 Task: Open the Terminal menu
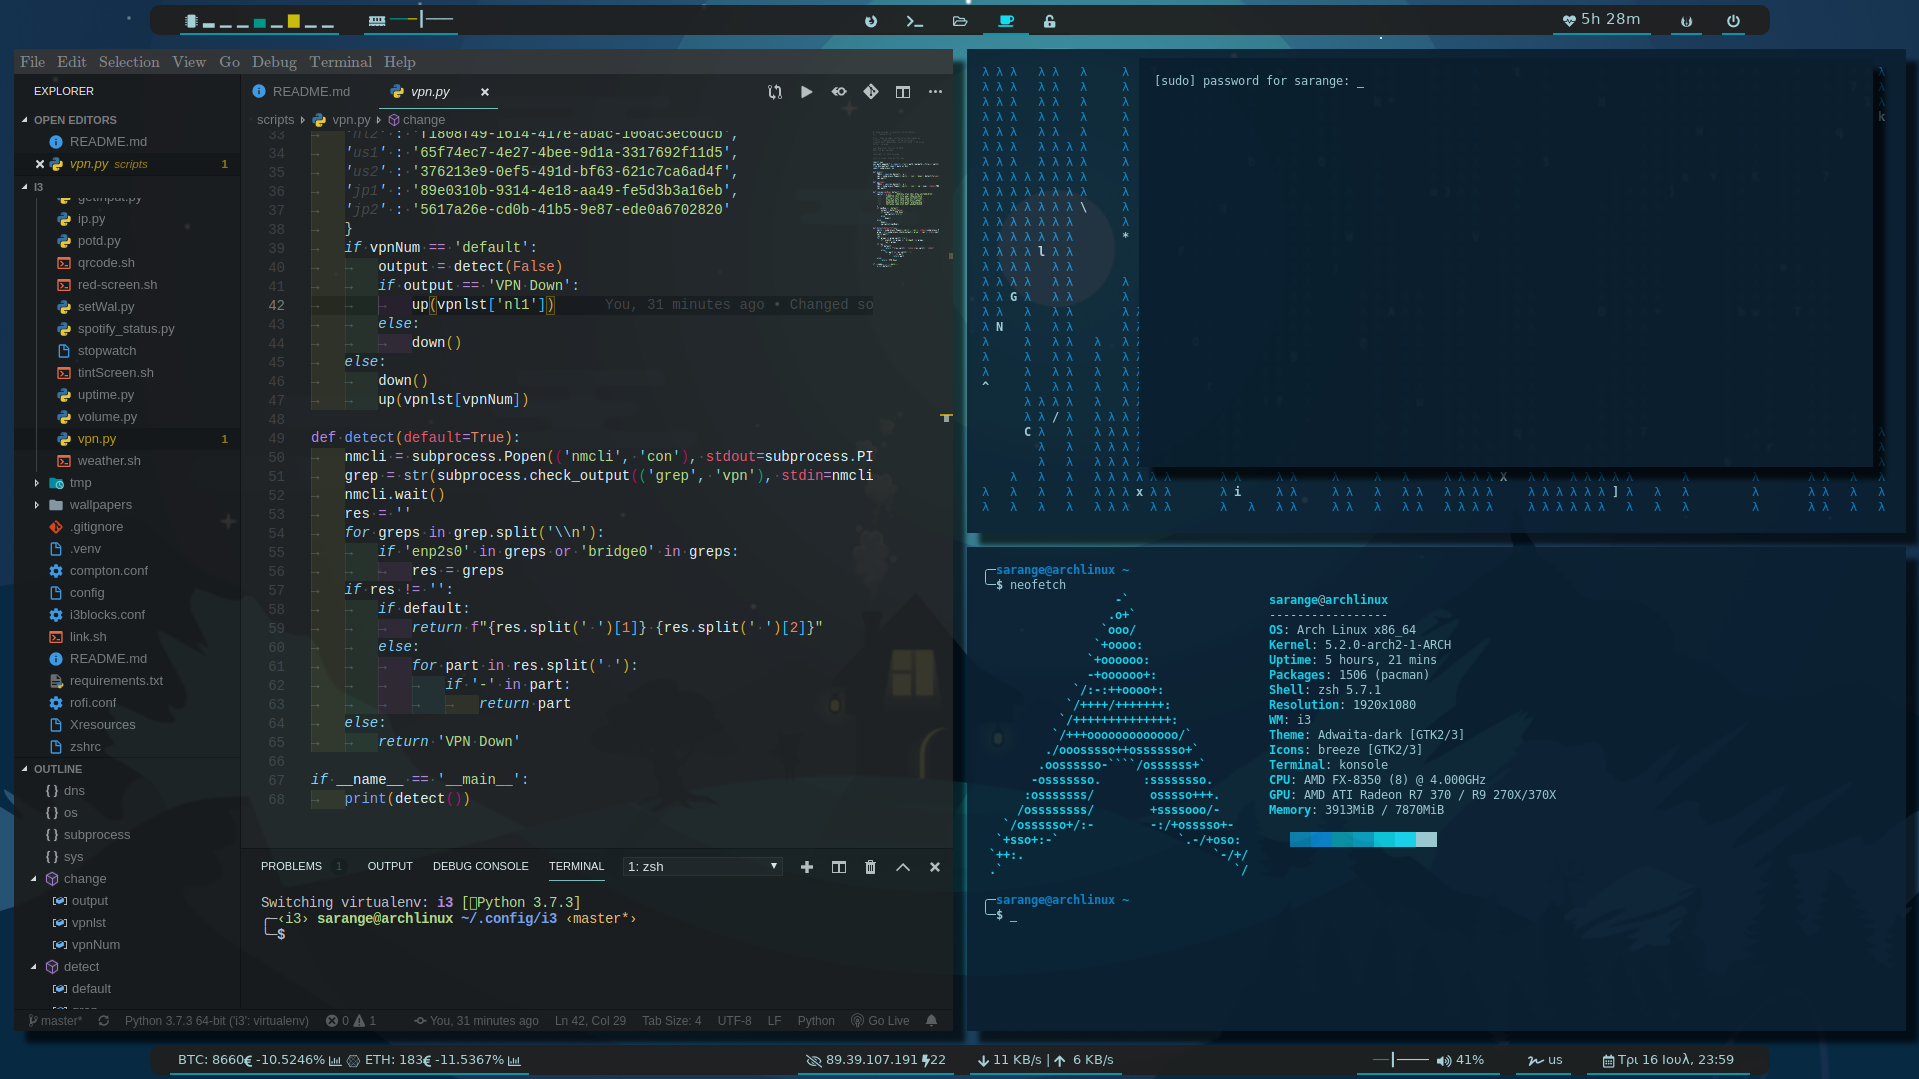(340, 62)
